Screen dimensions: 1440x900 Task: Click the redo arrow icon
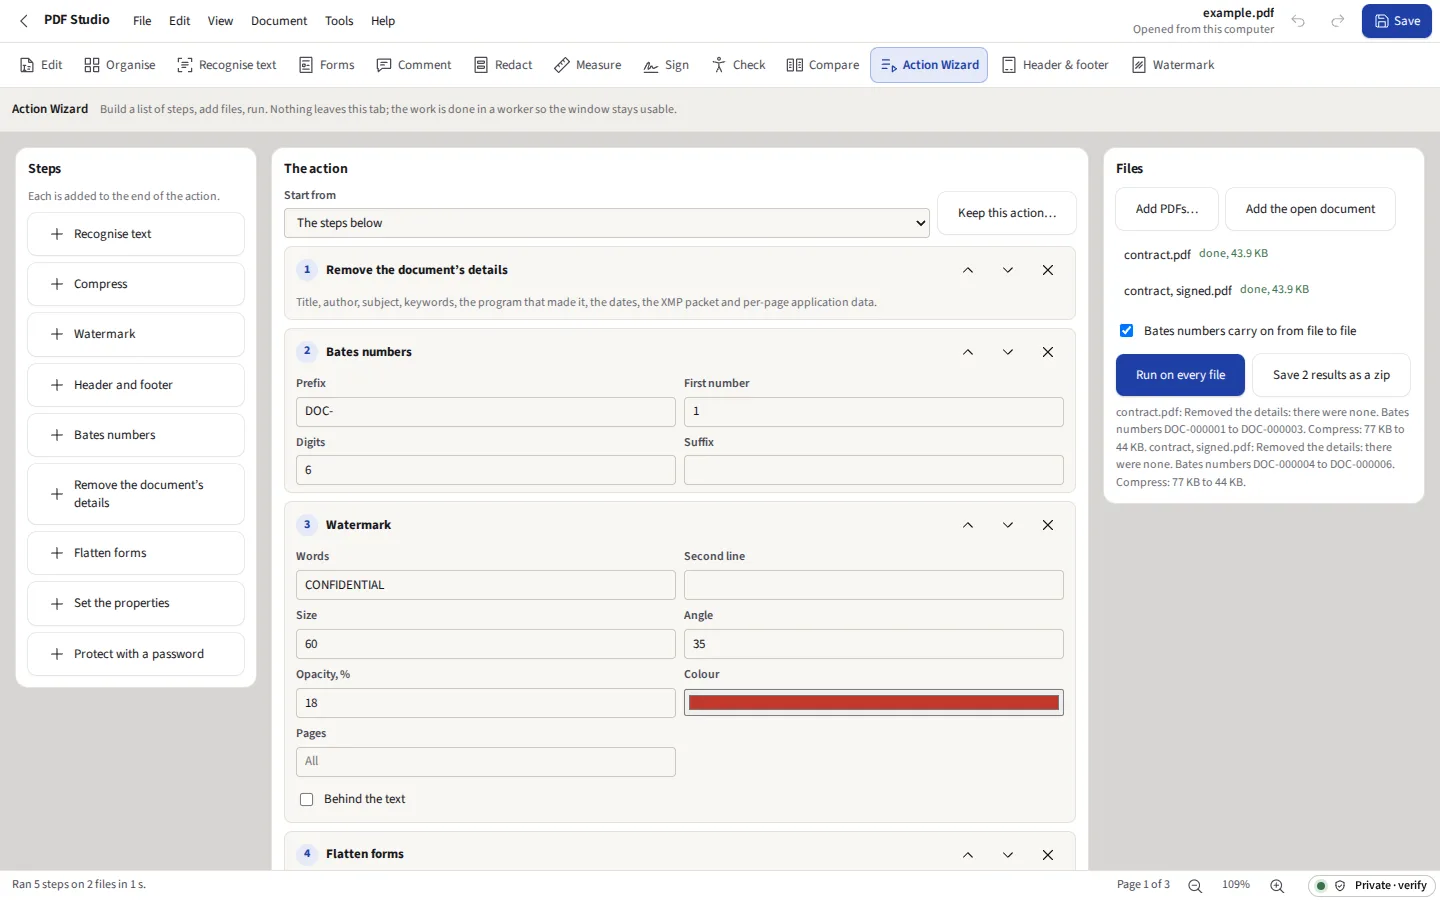click(x=1338, y=21)
